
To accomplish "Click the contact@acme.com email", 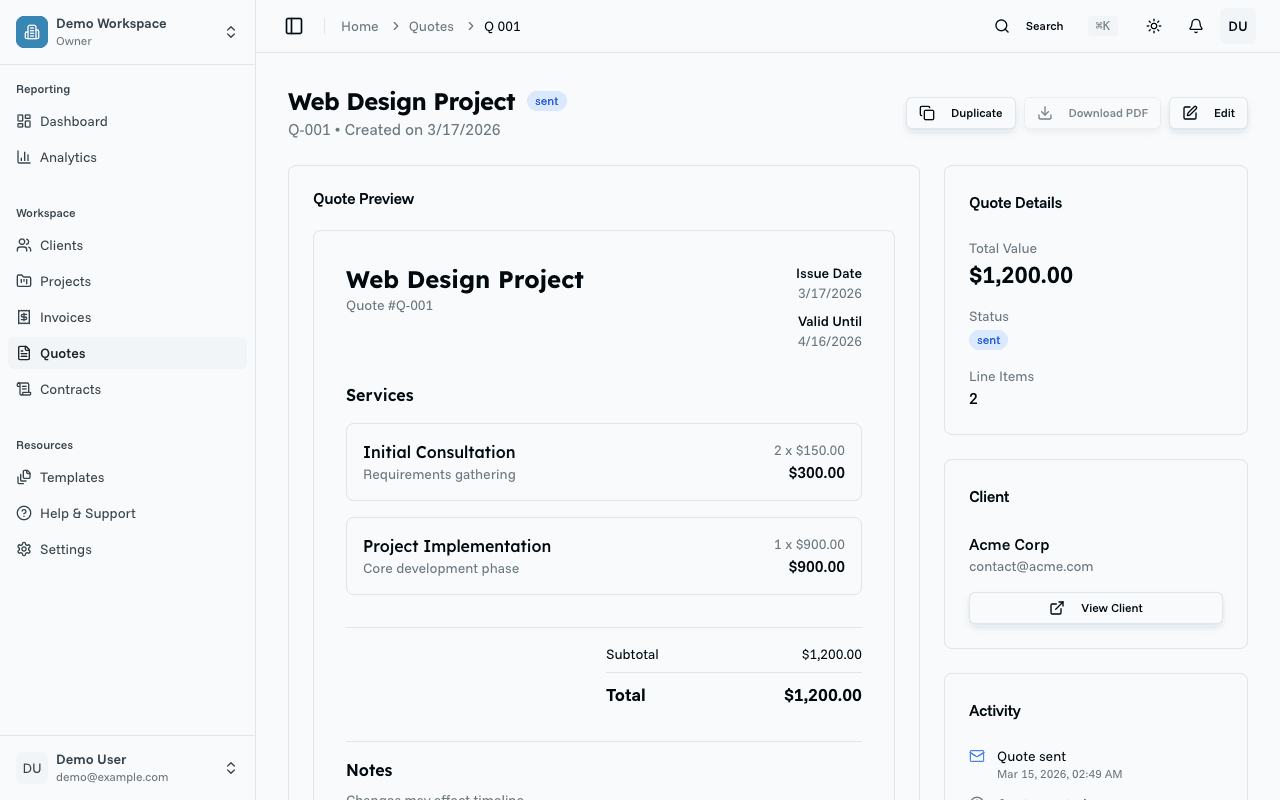I will click(x=1031, y=566).
